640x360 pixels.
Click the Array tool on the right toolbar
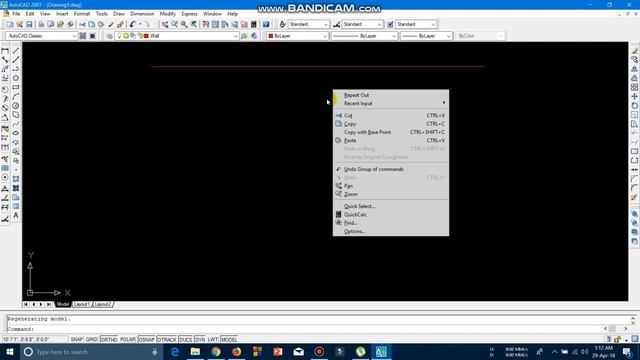point(634,87)
